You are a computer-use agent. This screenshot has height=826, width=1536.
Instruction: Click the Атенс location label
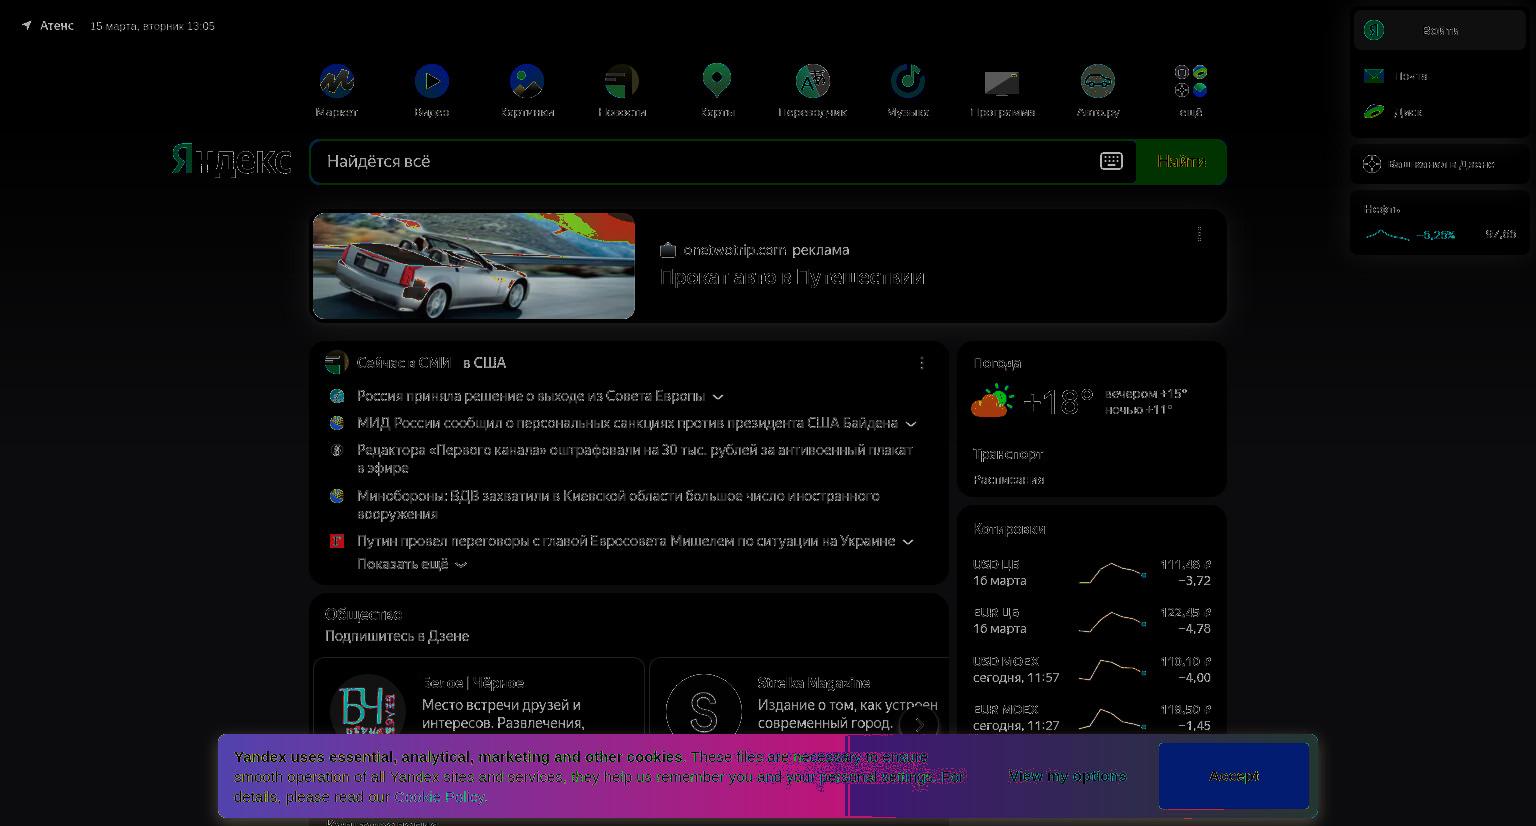57,26
